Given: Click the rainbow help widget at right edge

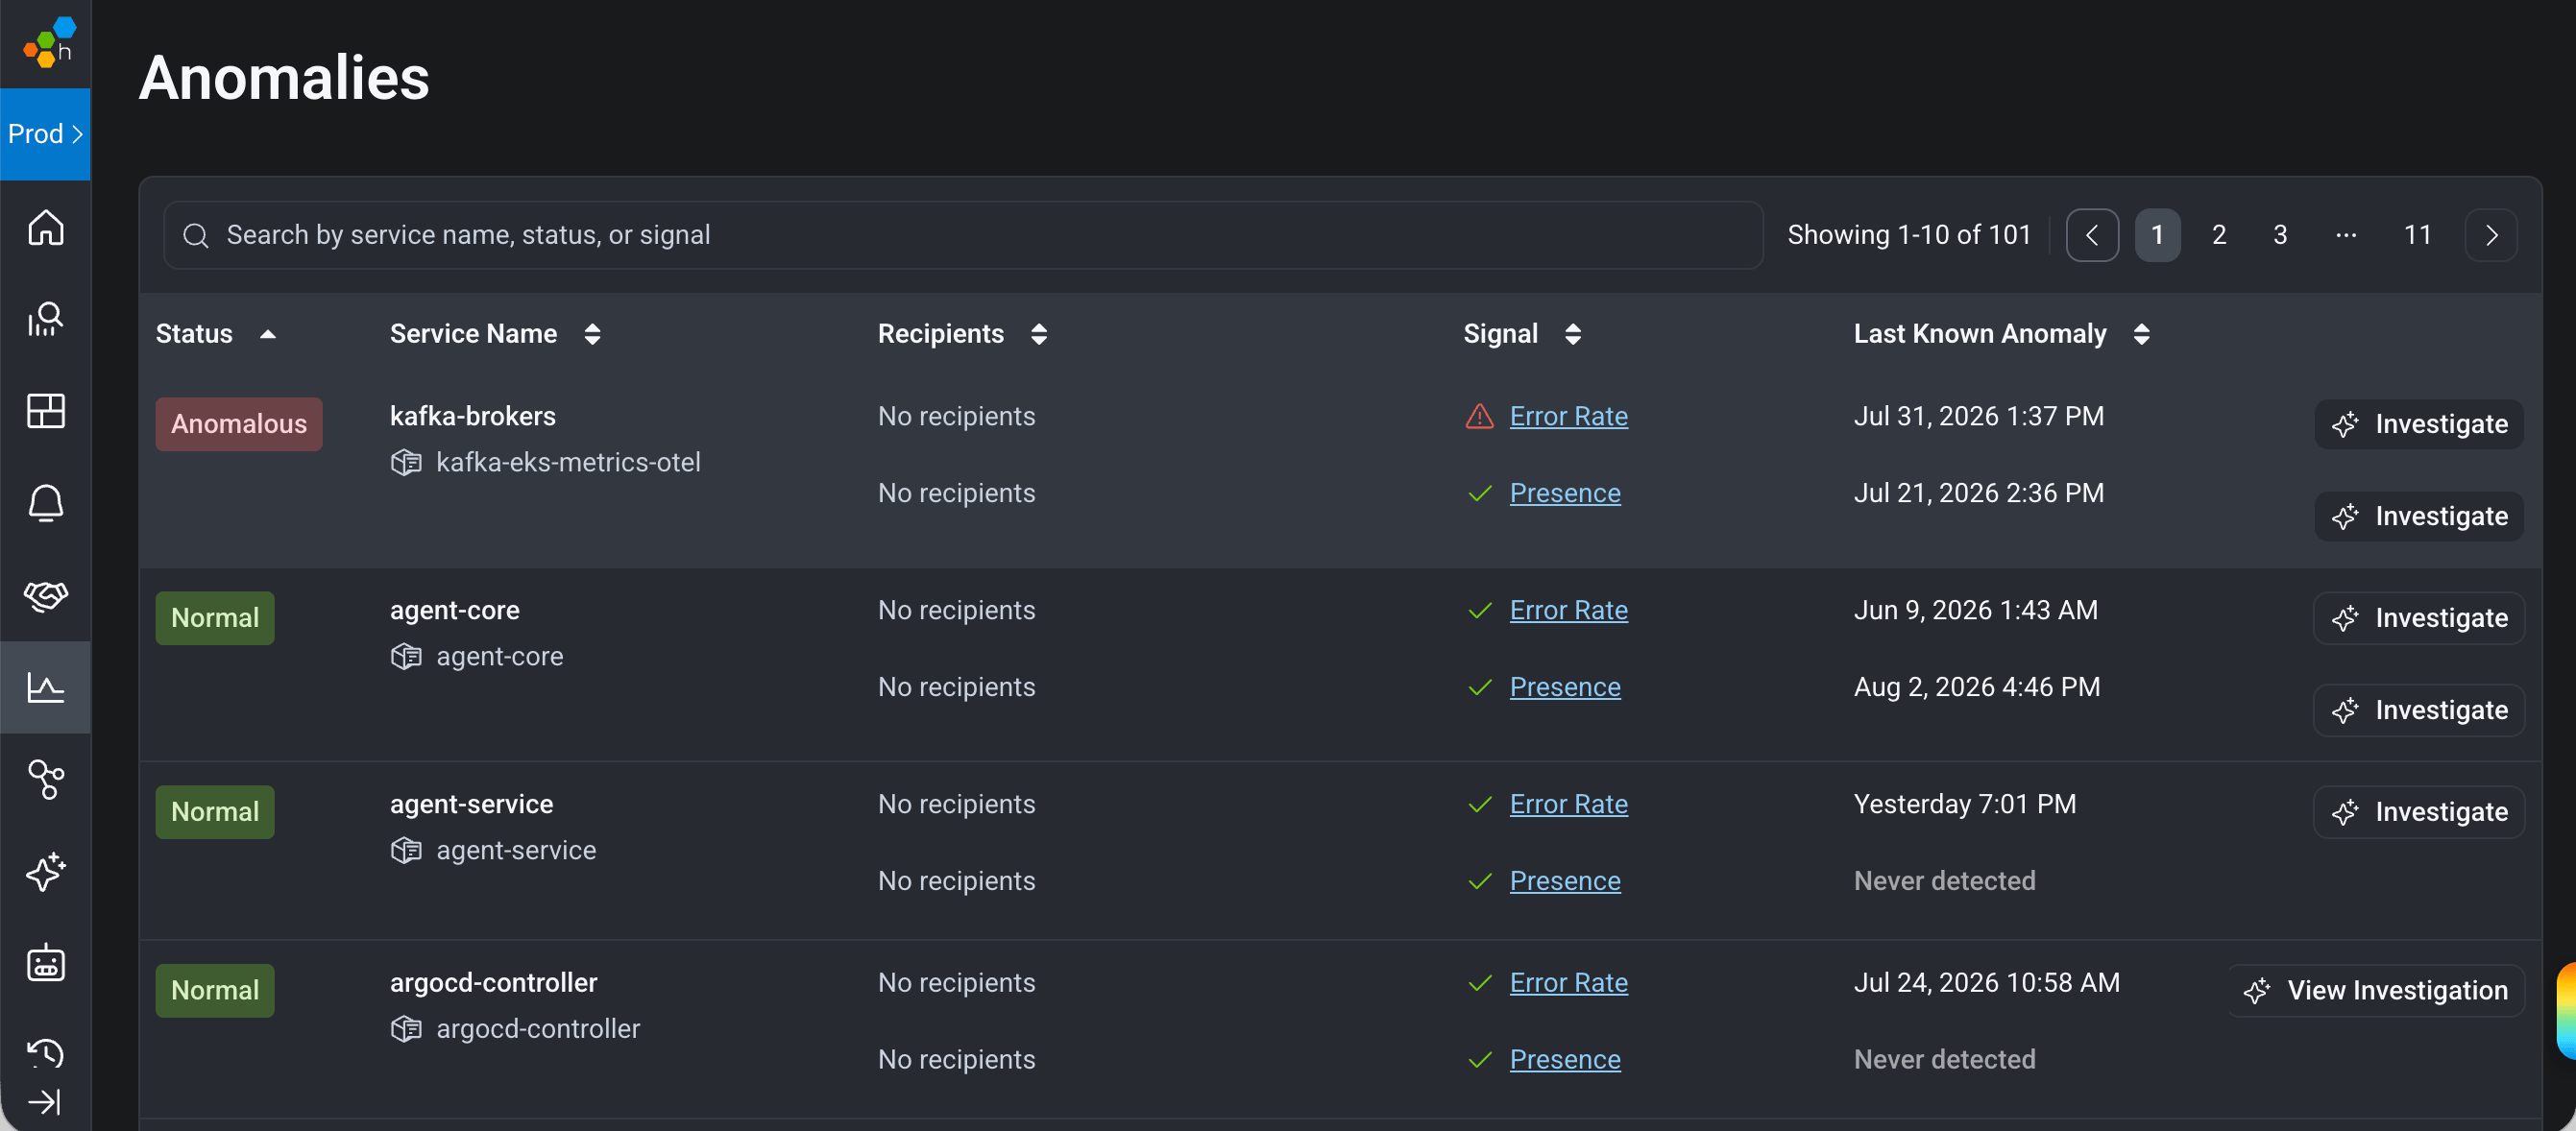Looking at the screenshot, I should tap(2566, 1010).
